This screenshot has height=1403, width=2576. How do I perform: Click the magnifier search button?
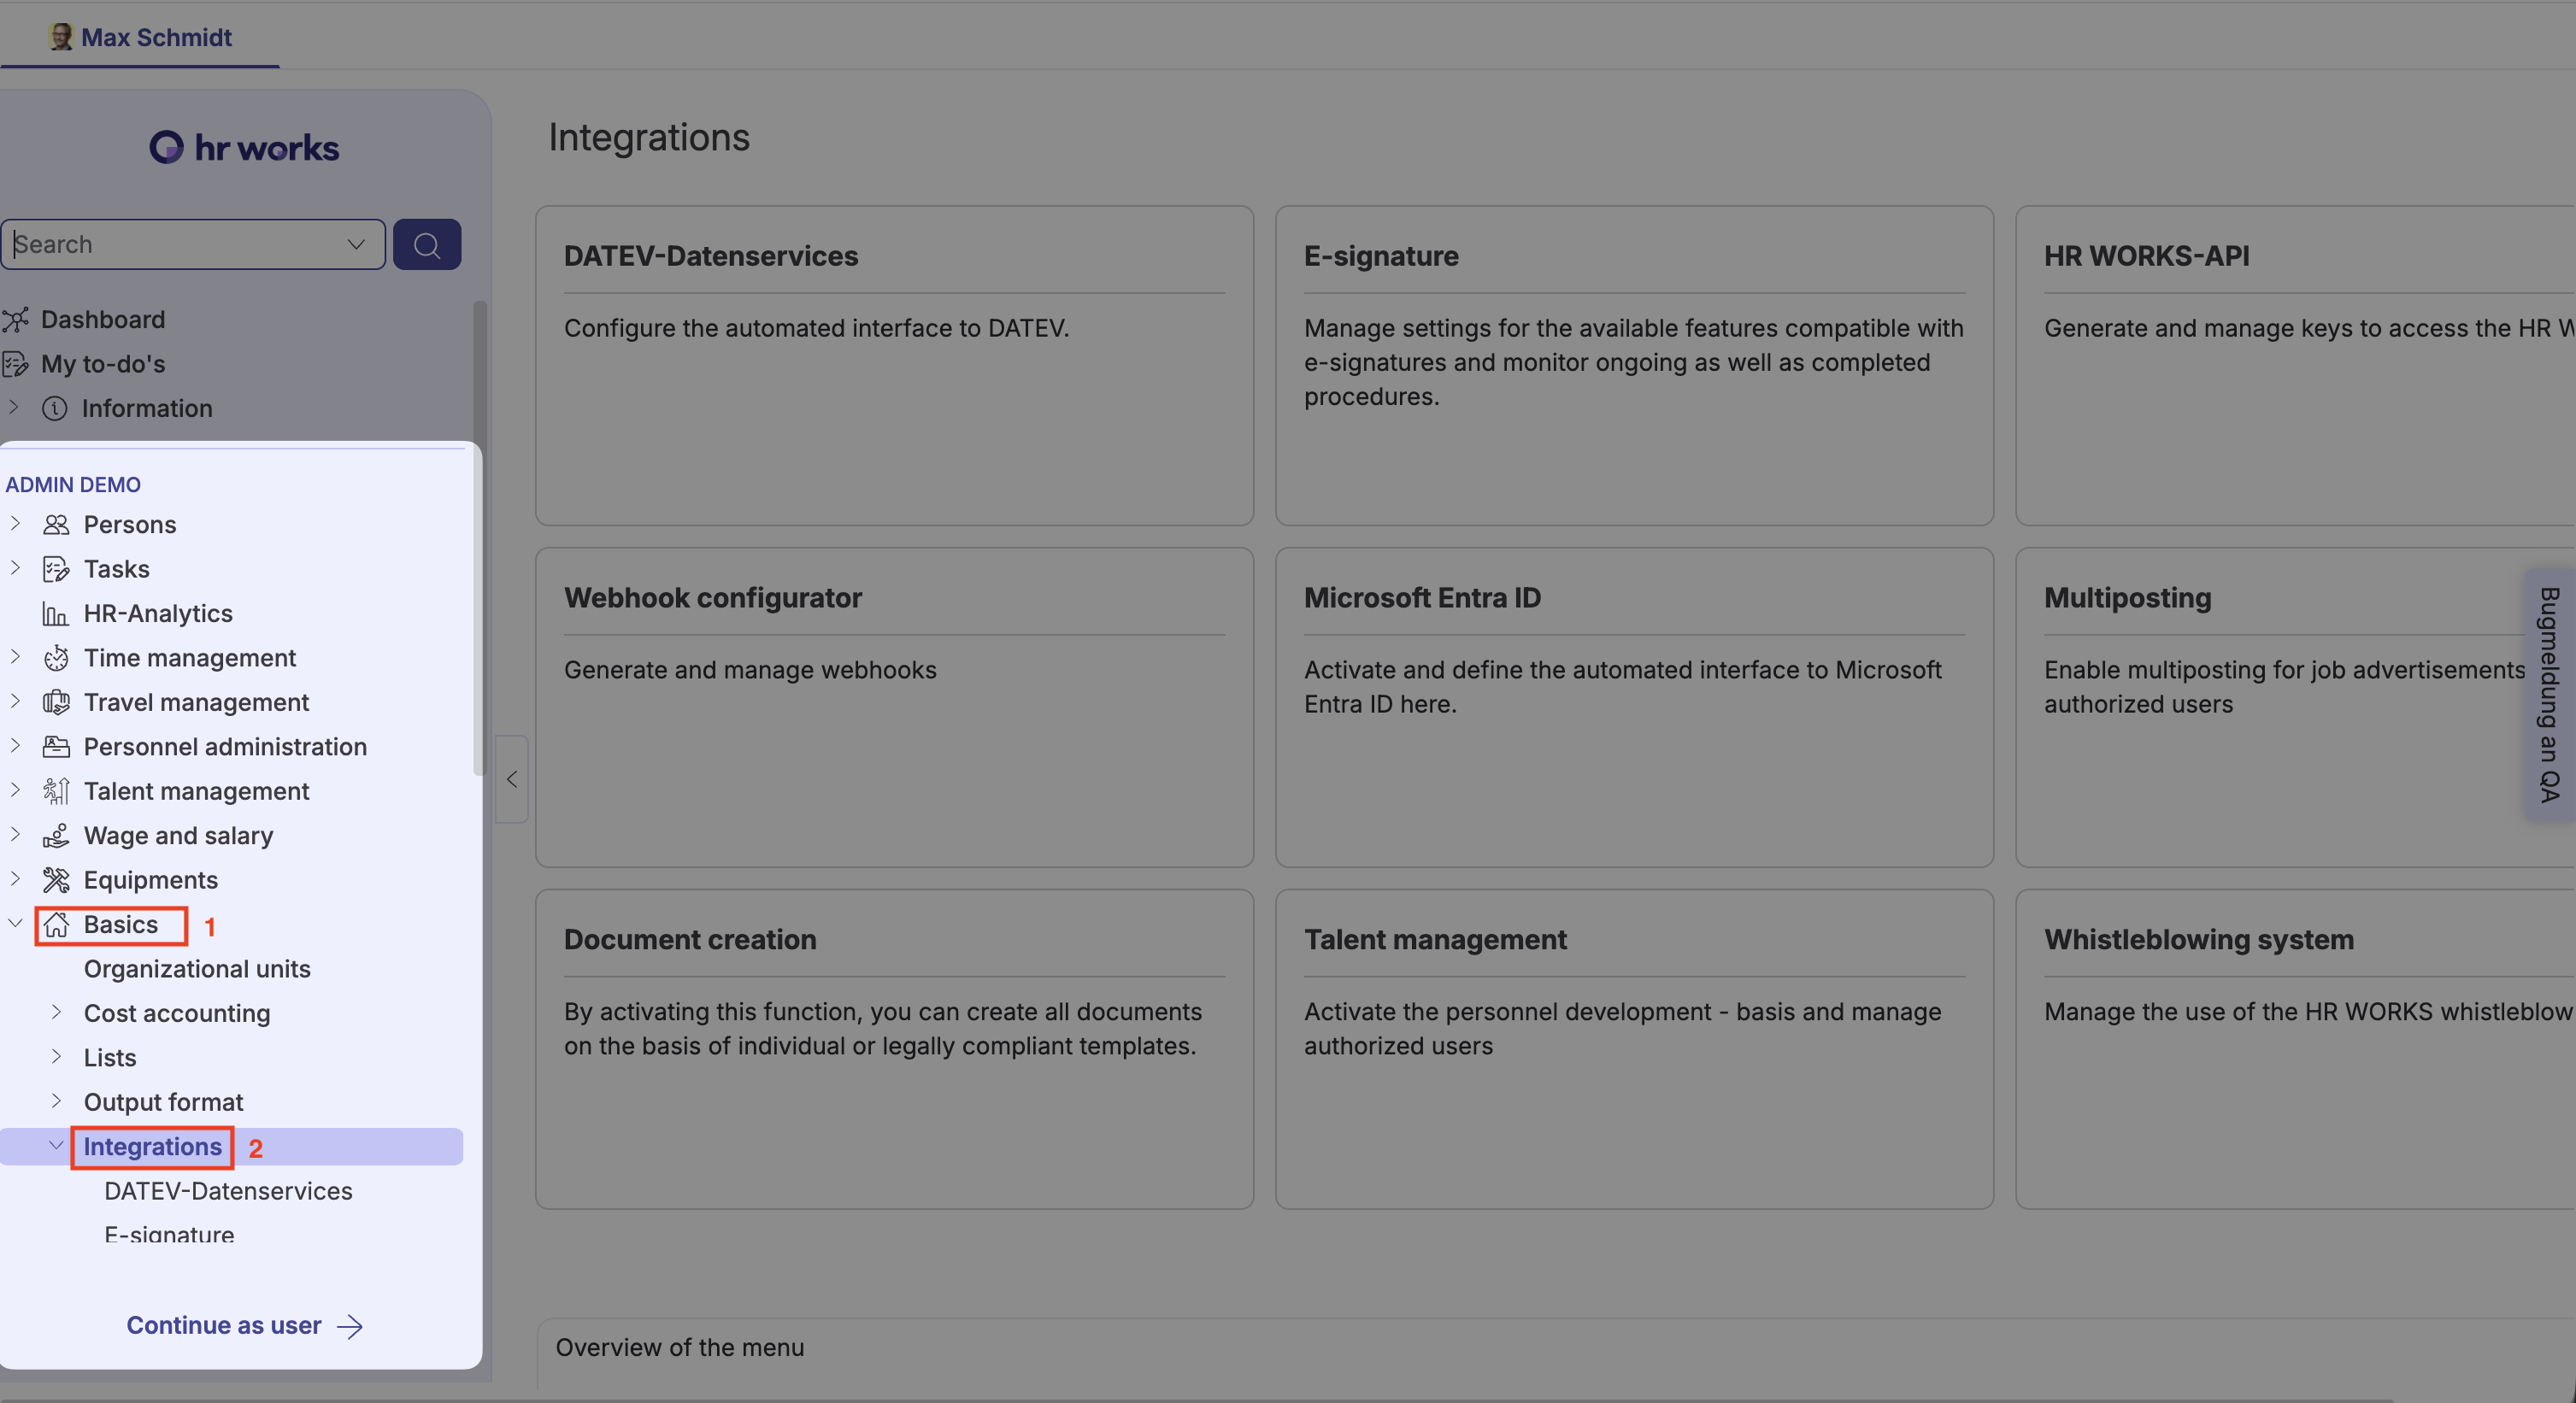(x=427, y=245)
